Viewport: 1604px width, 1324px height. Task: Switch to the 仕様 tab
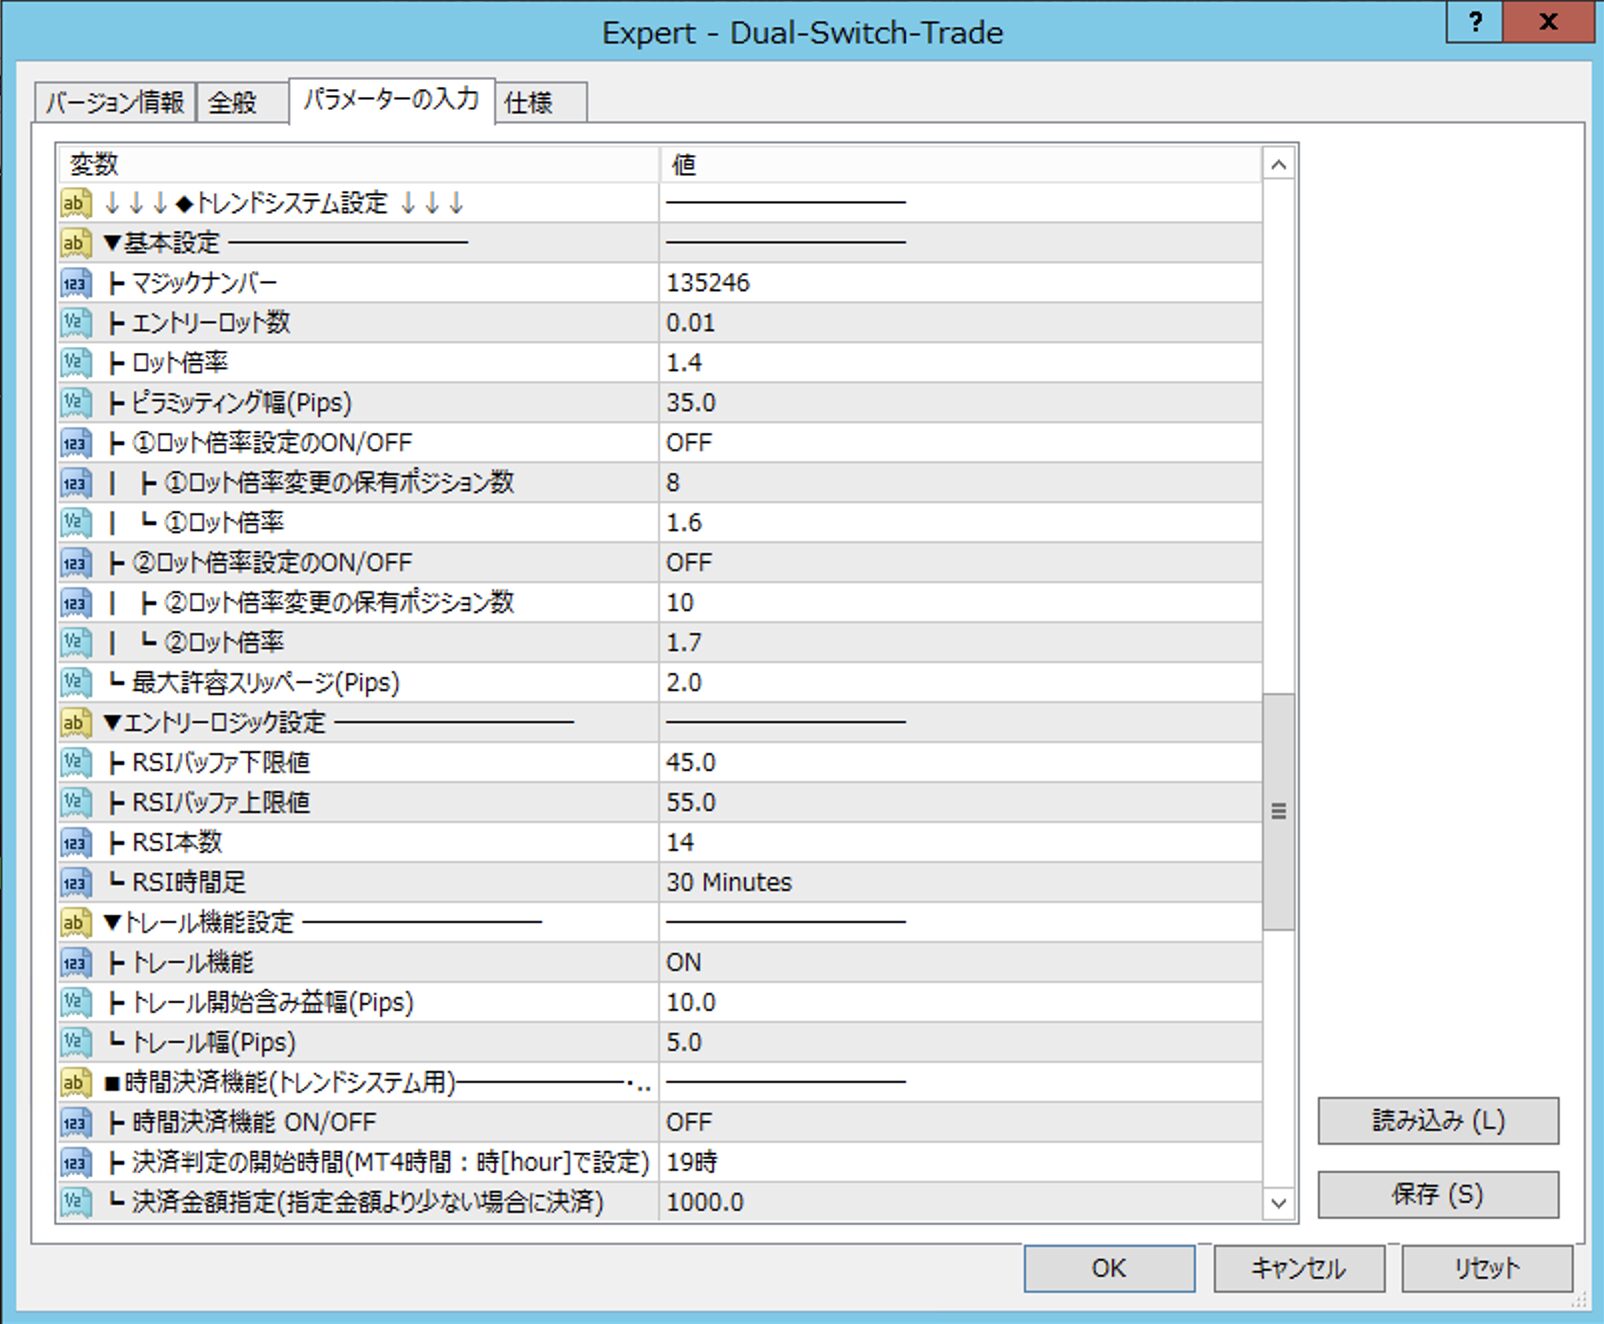539,103
